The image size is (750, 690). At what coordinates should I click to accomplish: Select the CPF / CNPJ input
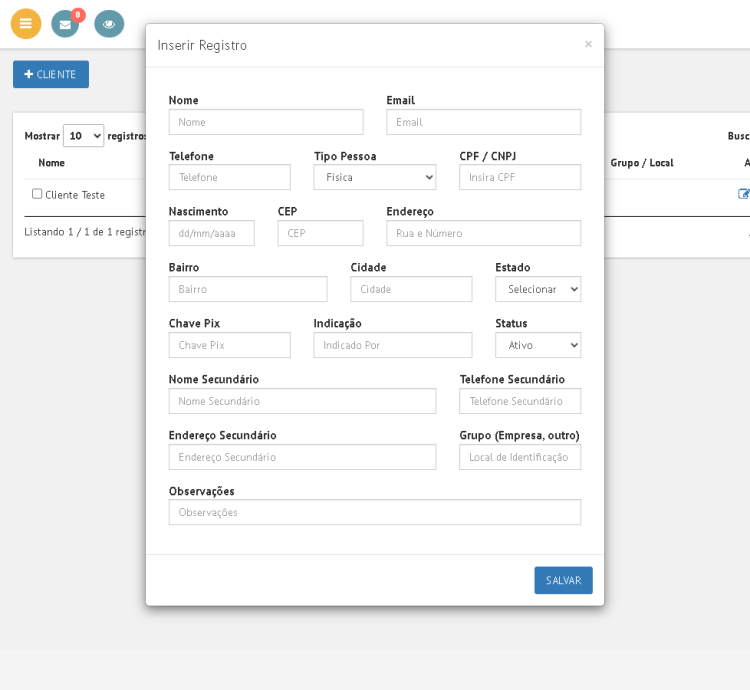click(x=520, y=177)
